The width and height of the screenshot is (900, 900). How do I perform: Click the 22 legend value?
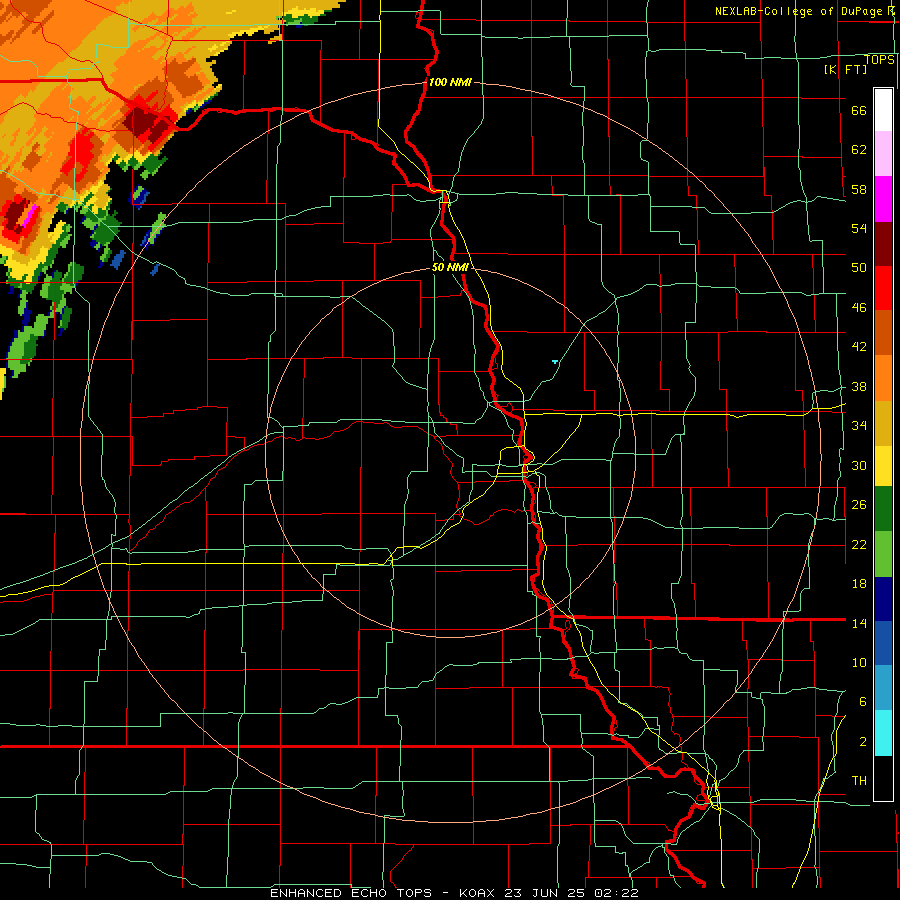[x=859, y=544]
